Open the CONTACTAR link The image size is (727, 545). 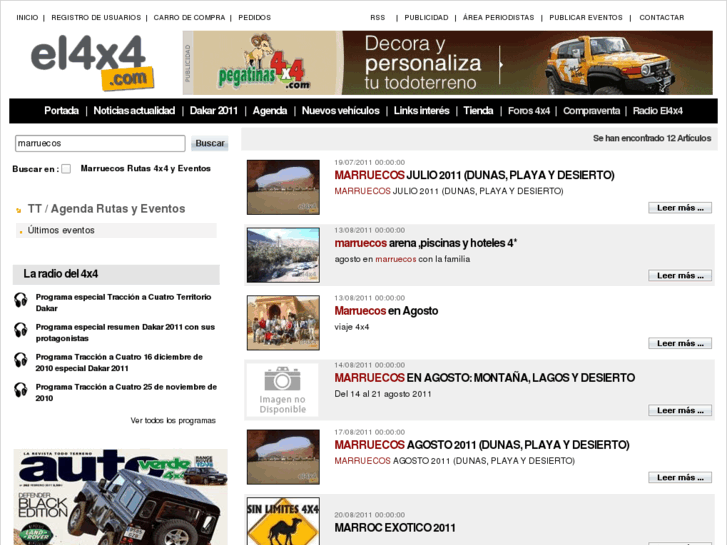coord(662,18)
